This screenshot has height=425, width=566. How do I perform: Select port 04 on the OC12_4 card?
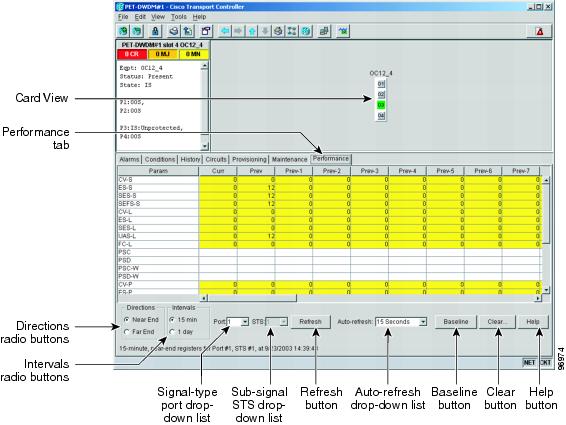point(381,116)
